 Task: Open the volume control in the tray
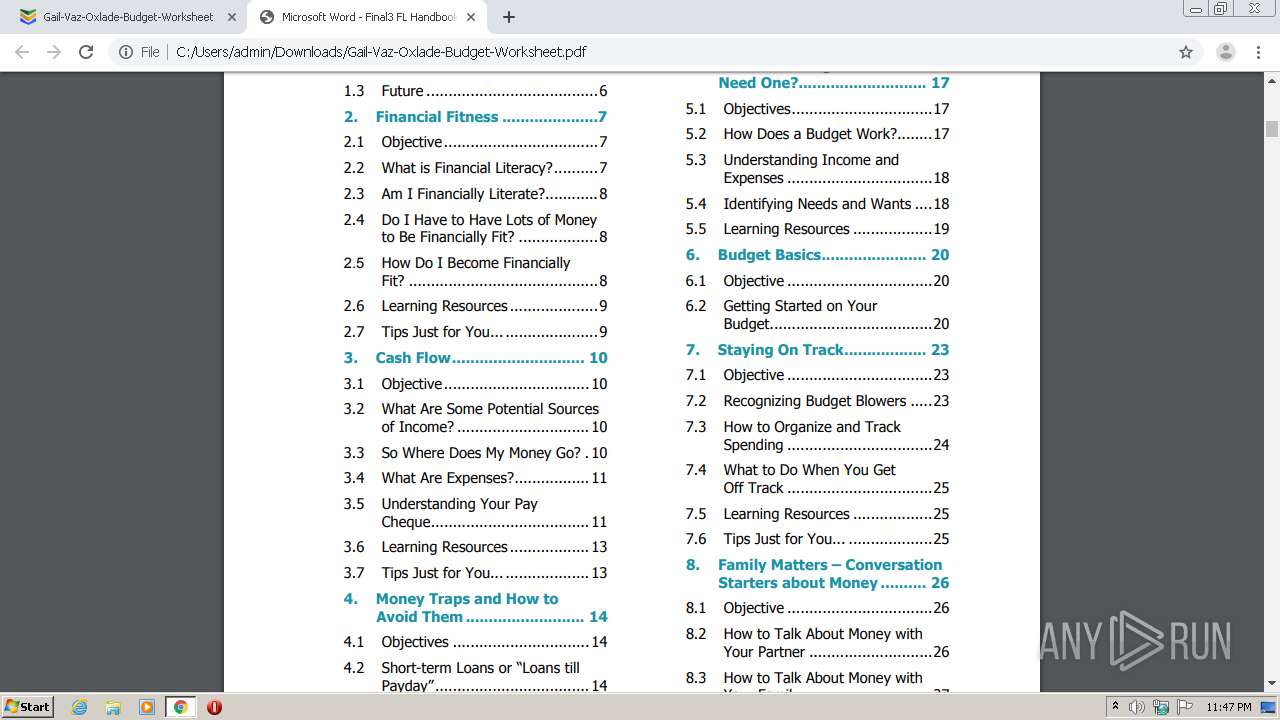1137,707
